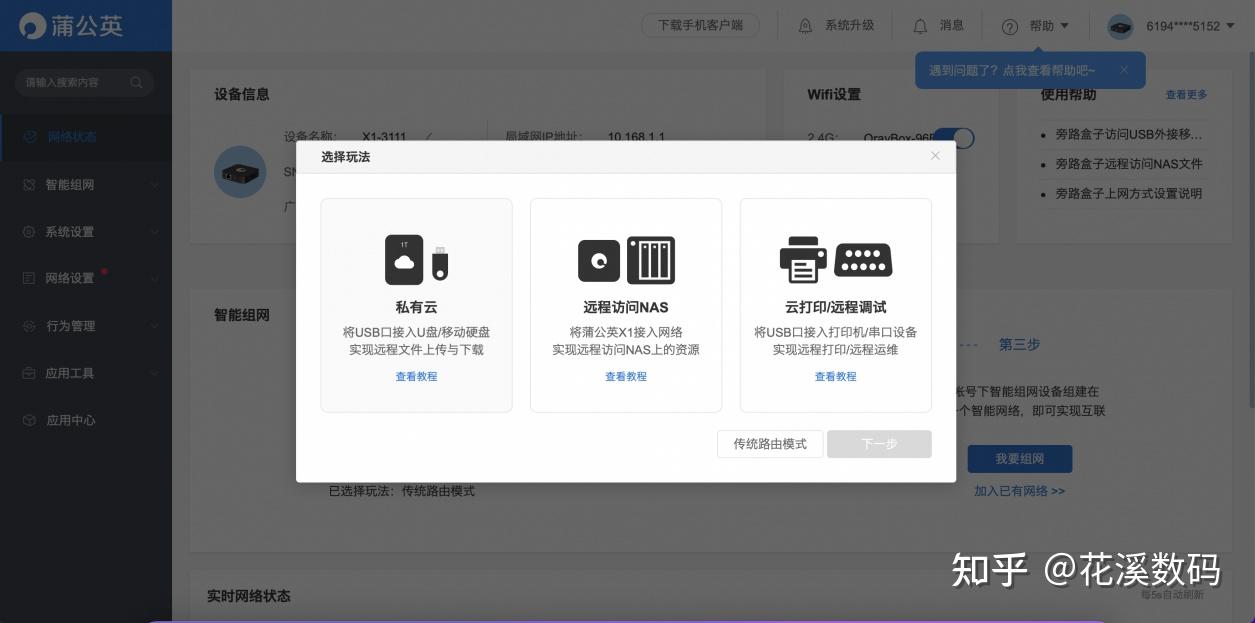Click the 网络状态 sidebar icon

pos(30,137)
